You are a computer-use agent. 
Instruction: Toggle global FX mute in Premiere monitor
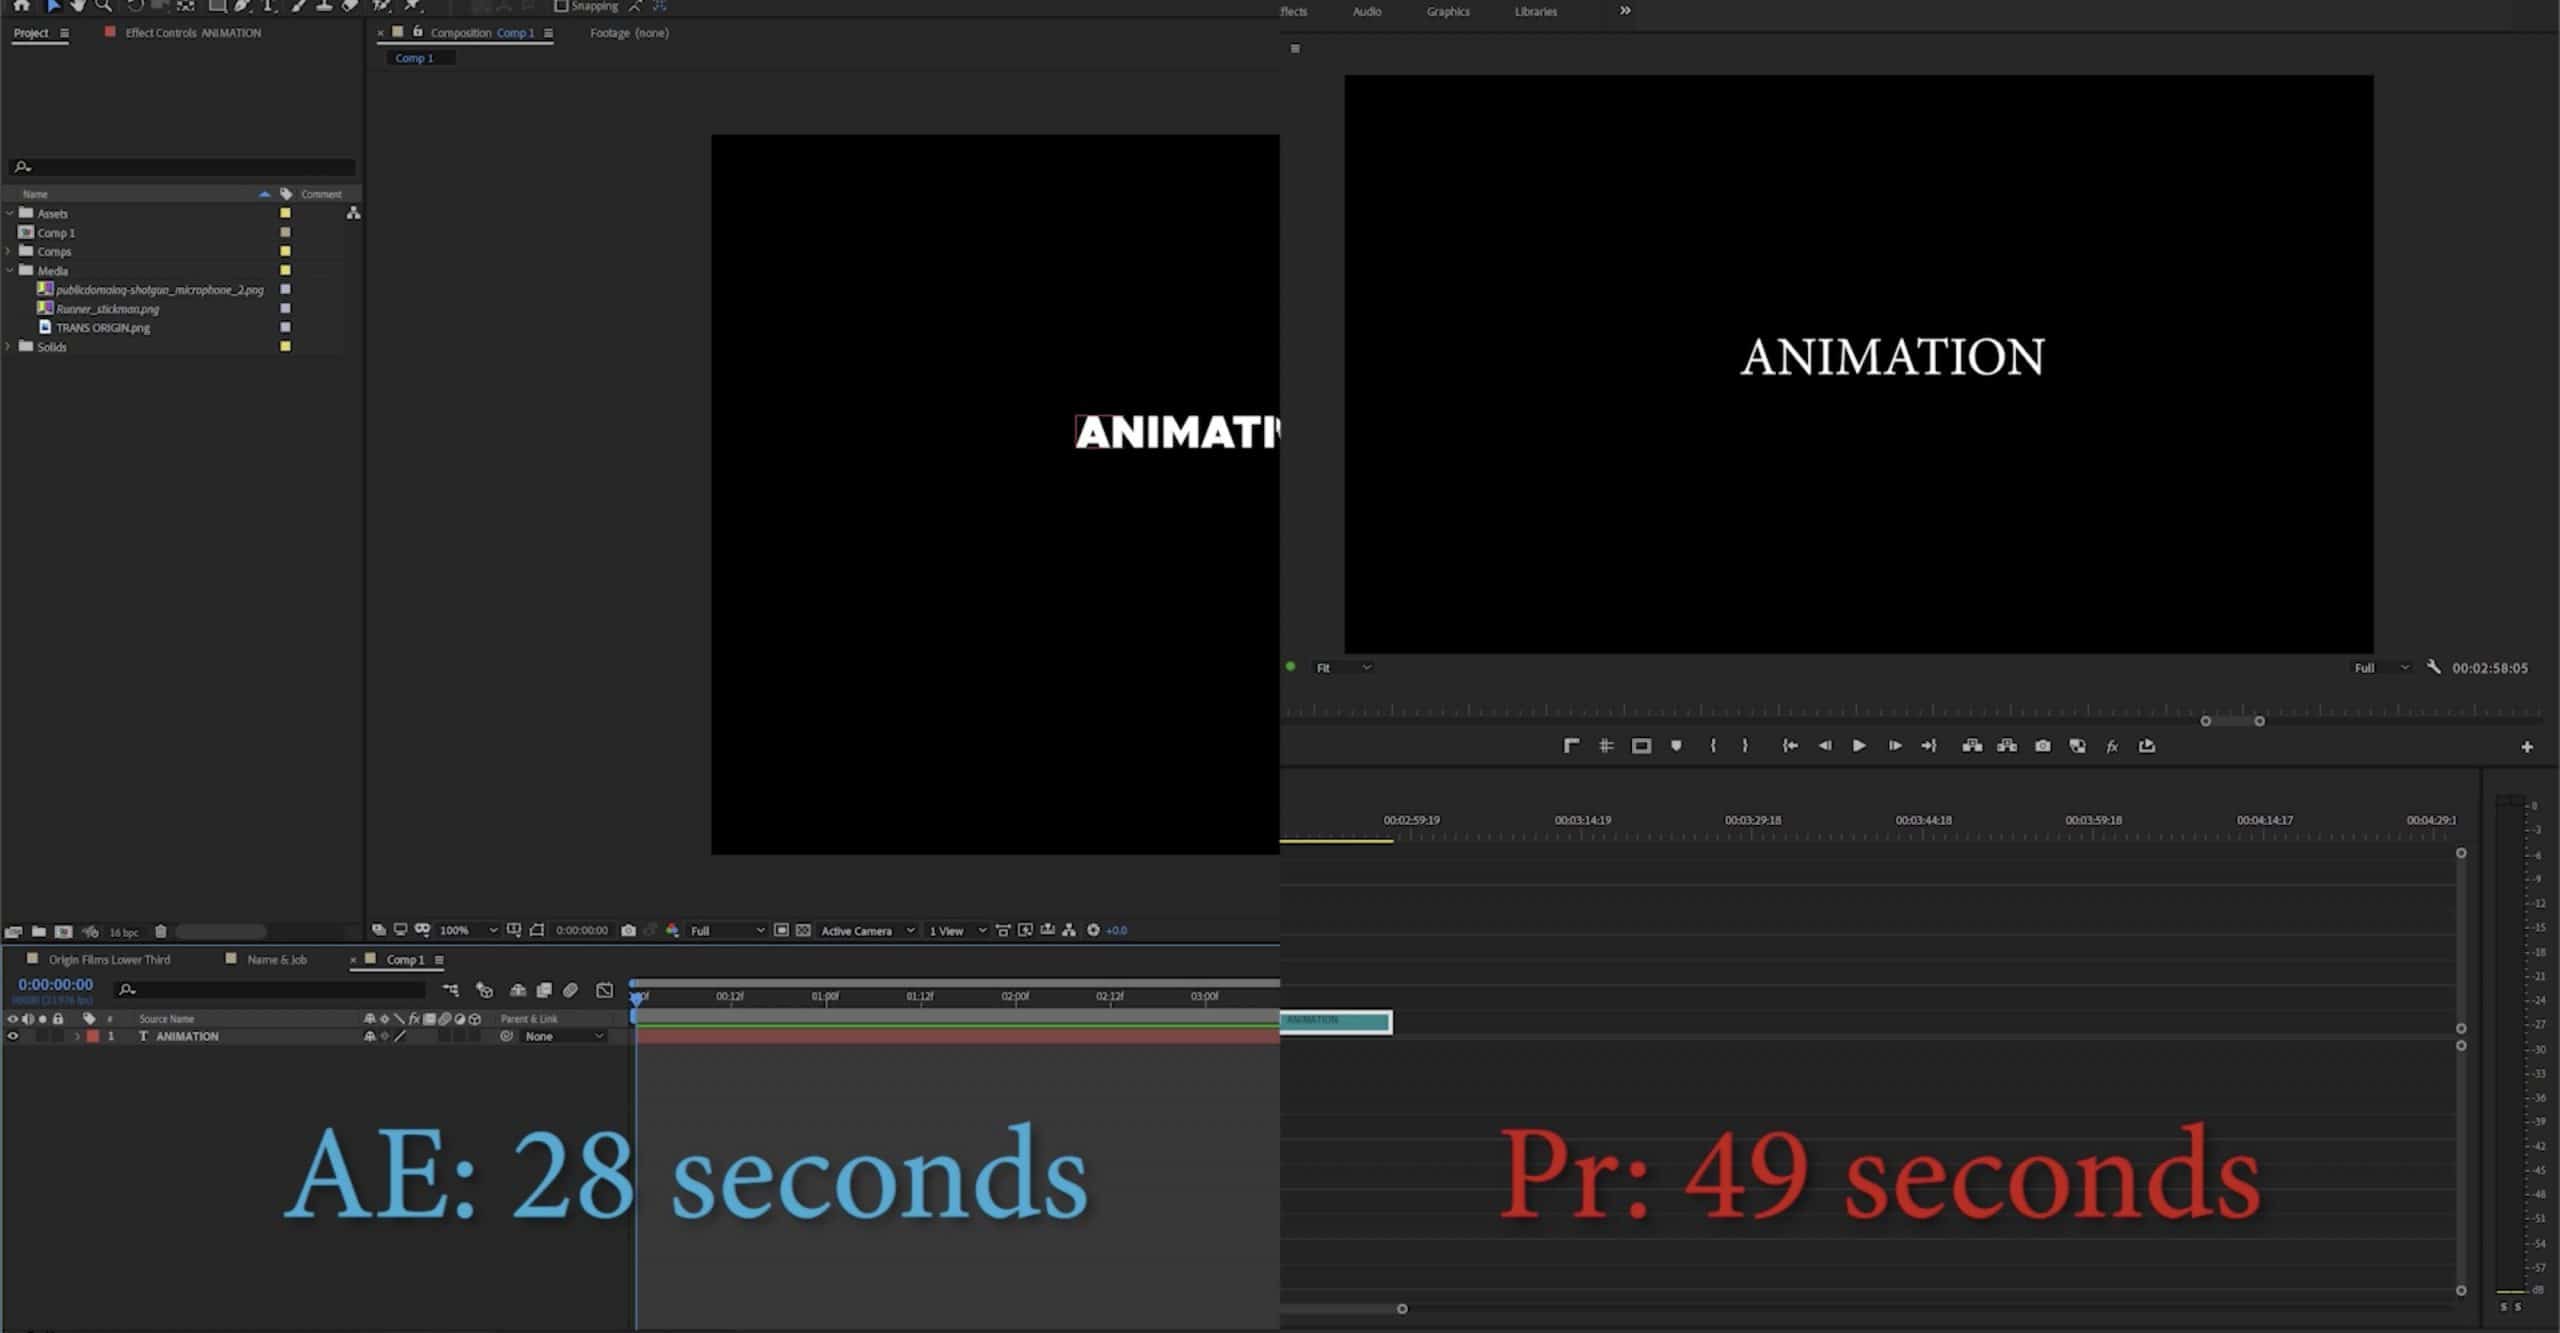pos(2112,746)
